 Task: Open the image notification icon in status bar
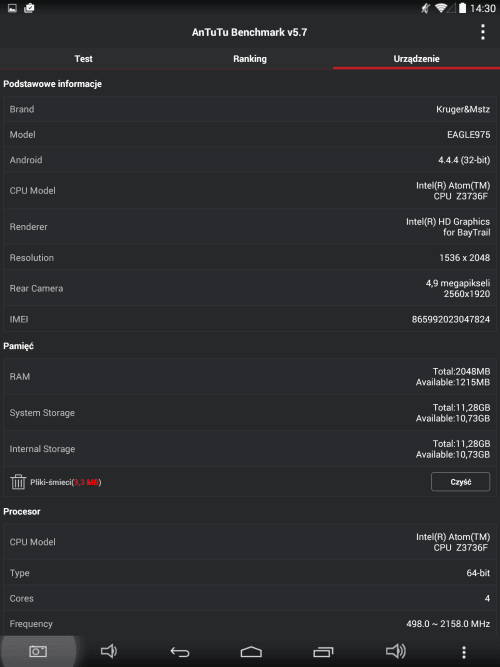point(12,8)
